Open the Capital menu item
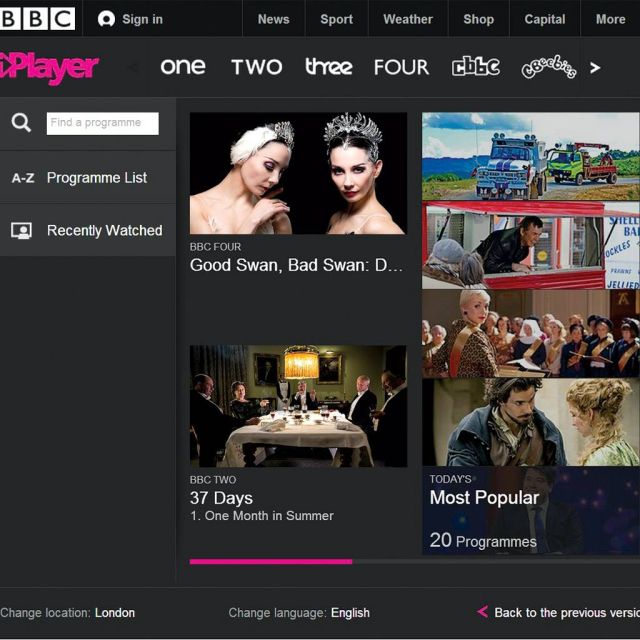 pos(545,19)
